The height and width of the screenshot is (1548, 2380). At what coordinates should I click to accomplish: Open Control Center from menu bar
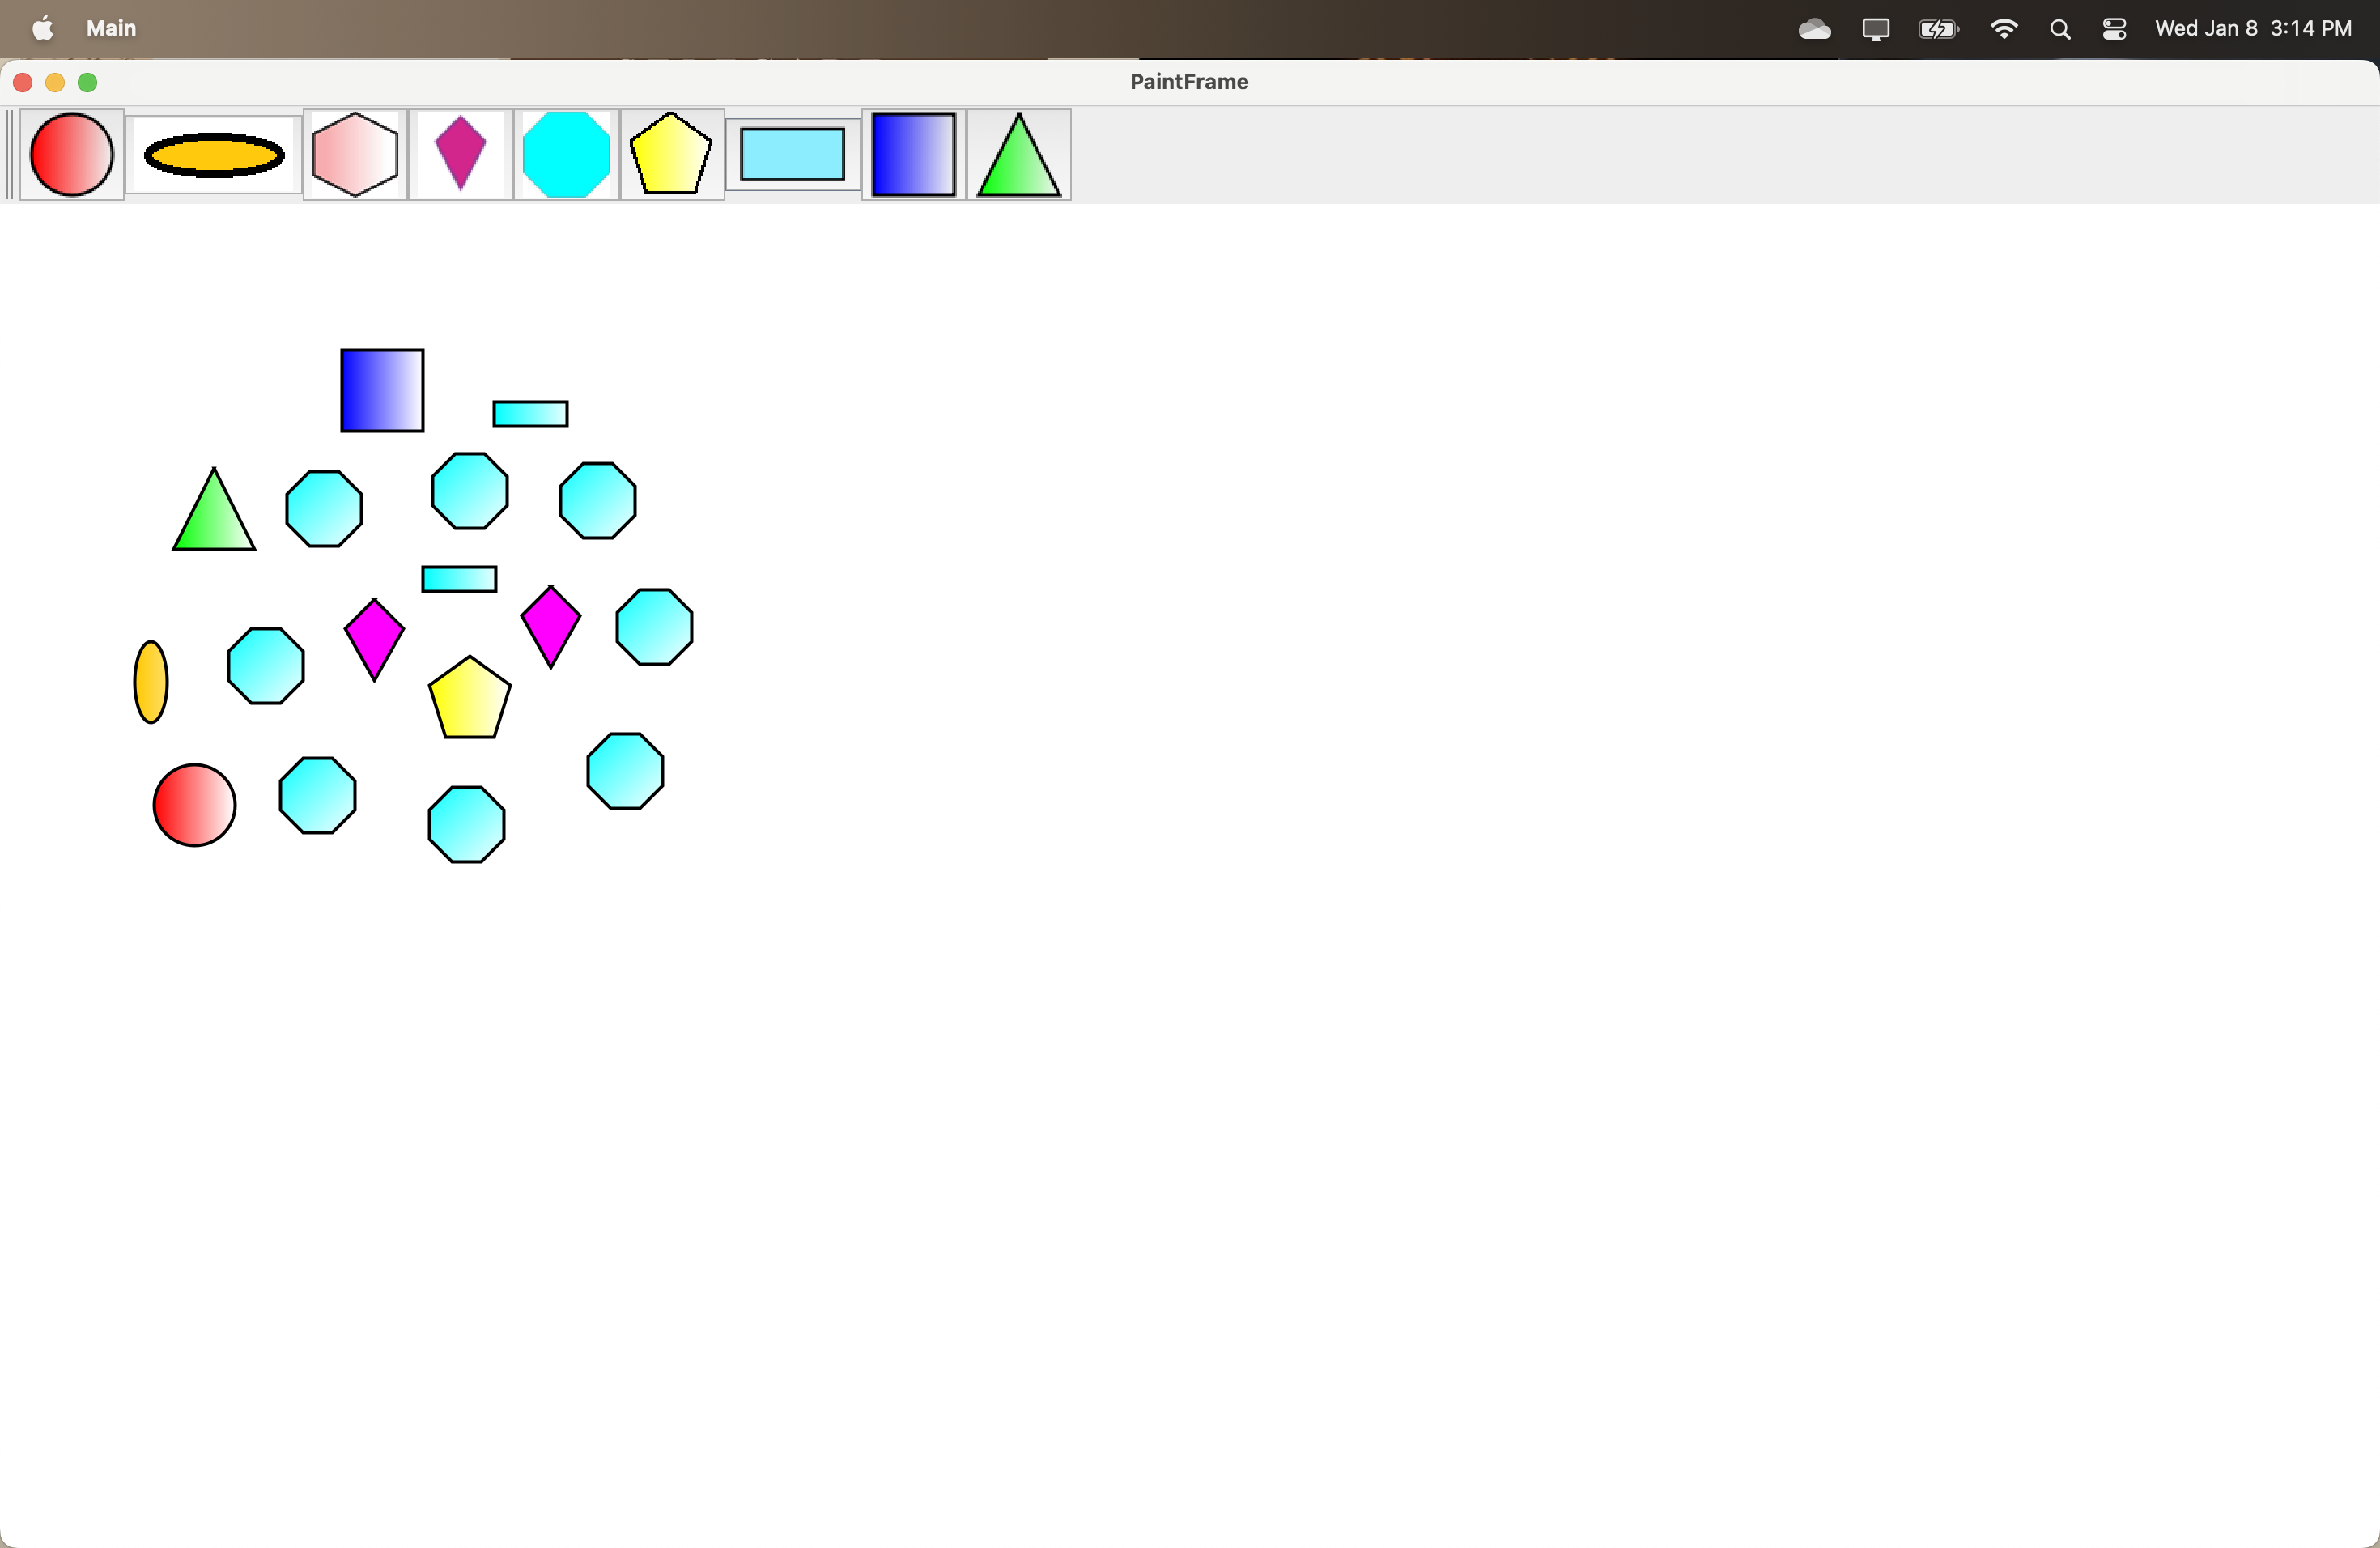[x=2114, y=29]
